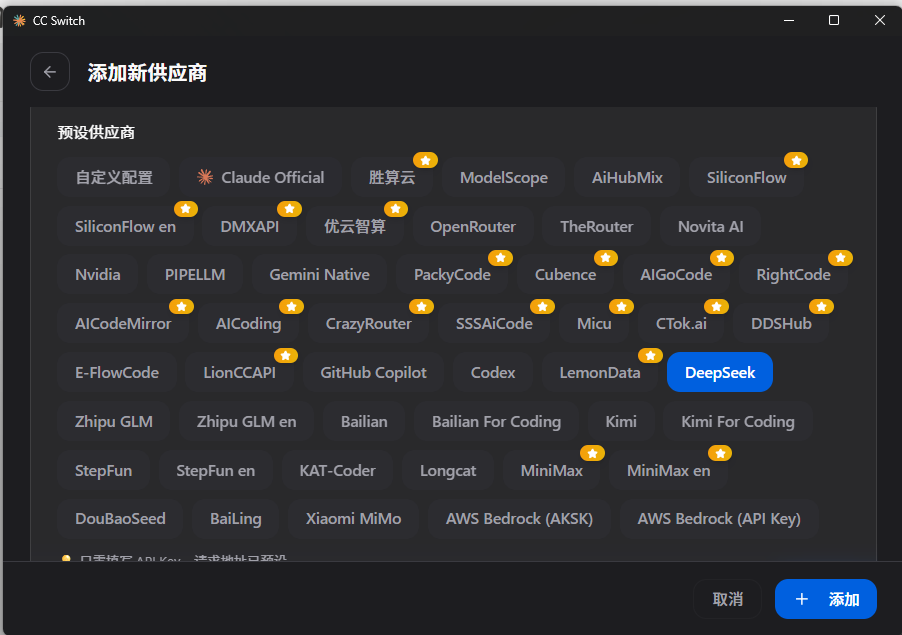Select the Cubence preset
The height and width of the screenshot is (635, 902).
click(x=565, y=274)
